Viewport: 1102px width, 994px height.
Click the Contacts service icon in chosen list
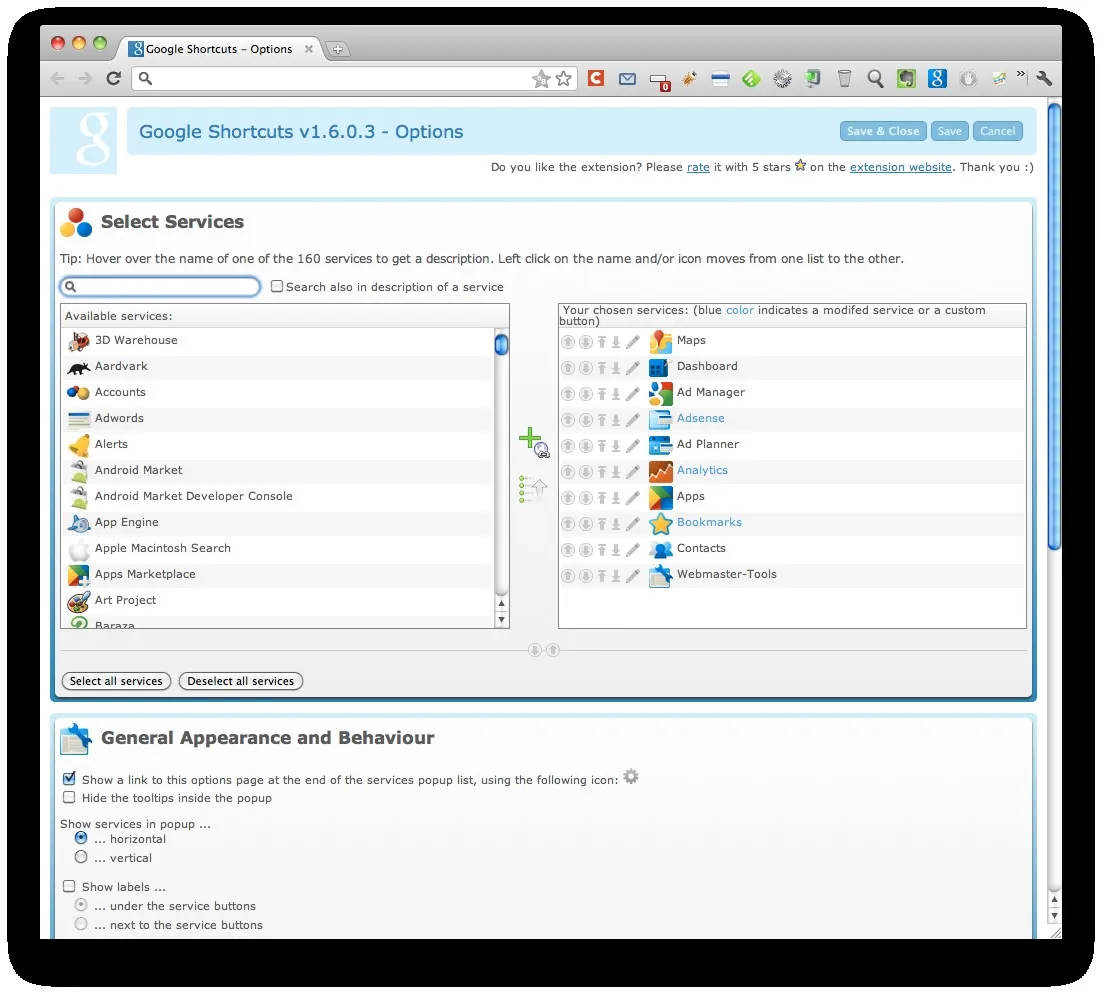661,549
